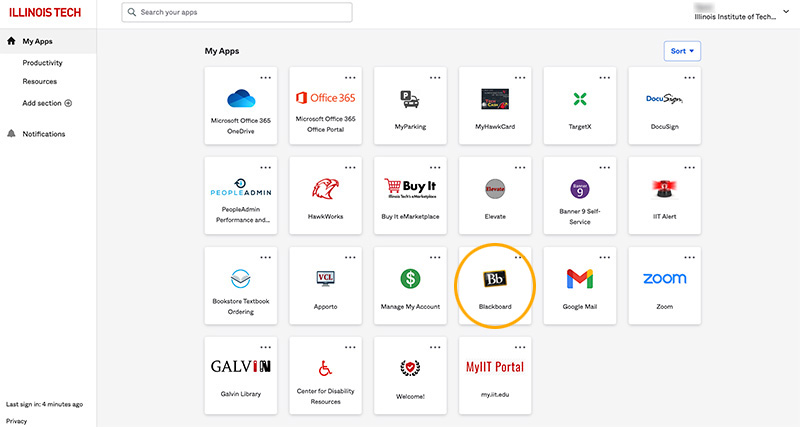The image size is (800, 427).
Task: Launch the Blackboard Bb icon
Action: point(495,279)
